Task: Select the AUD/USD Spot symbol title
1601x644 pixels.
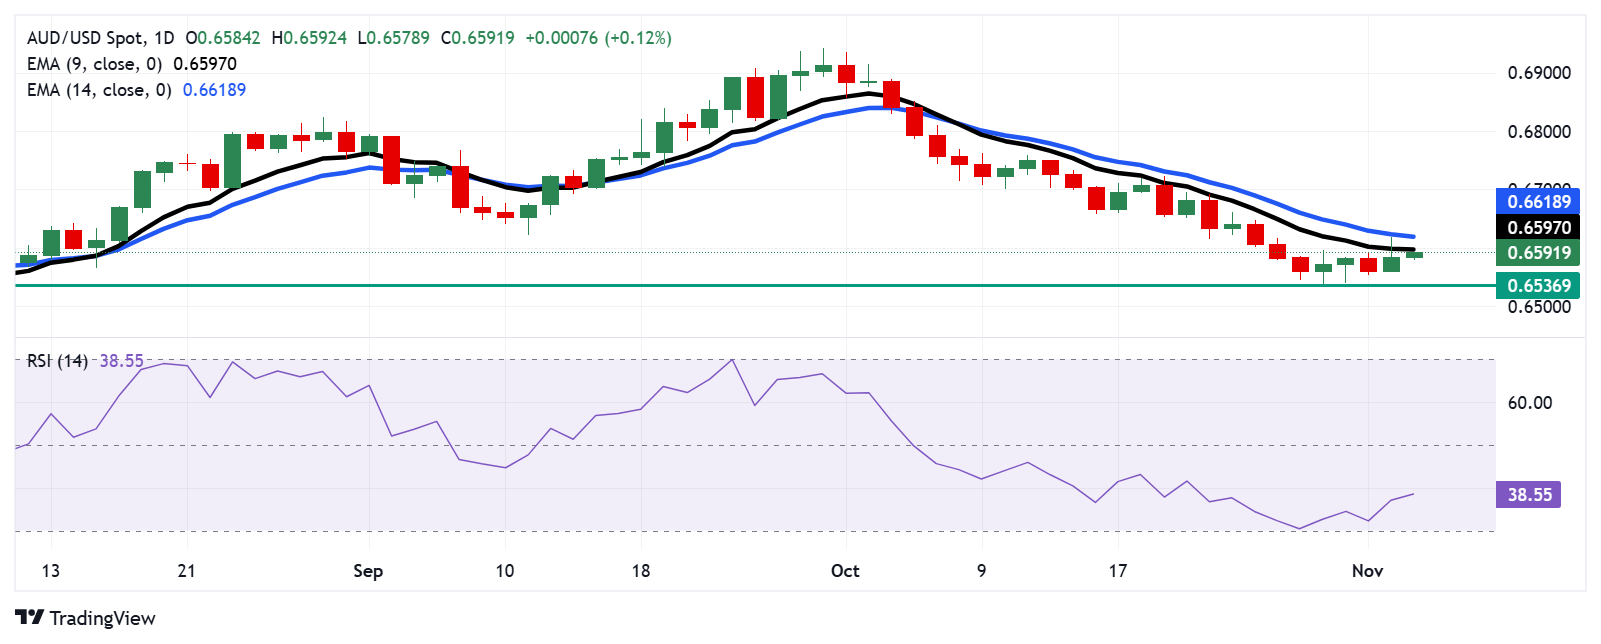Action: click(x=86, y=38)
